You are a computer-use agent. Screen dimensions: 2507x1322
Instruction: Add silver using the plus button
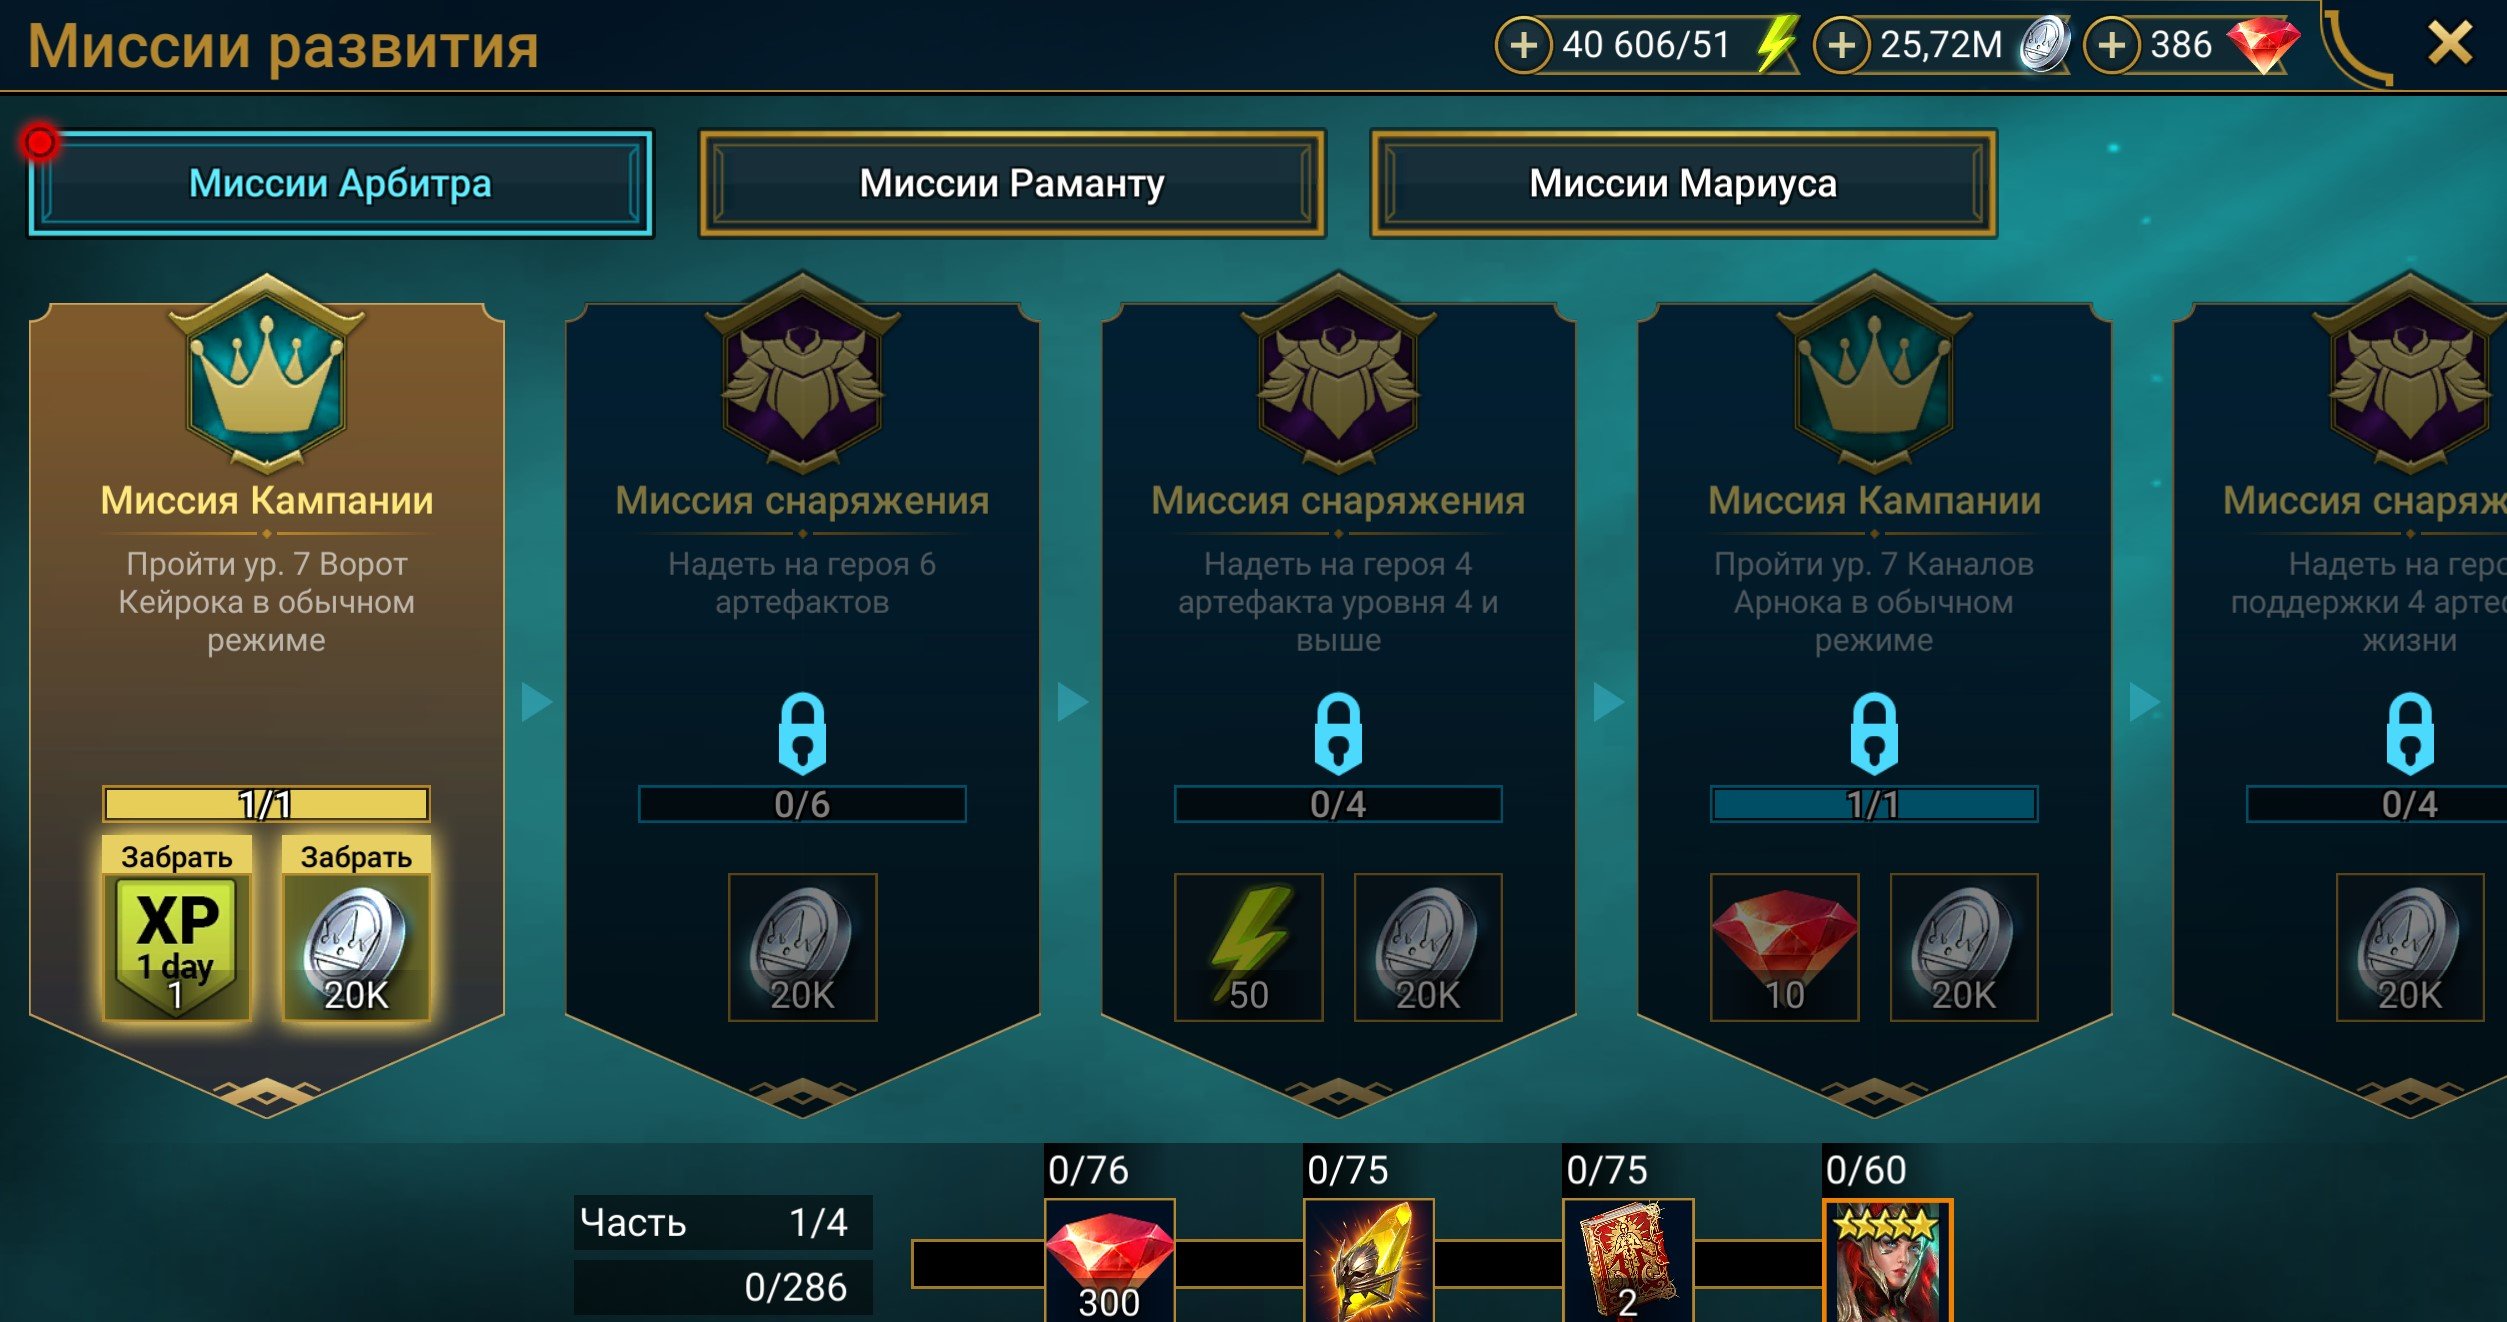(1841, 45)
